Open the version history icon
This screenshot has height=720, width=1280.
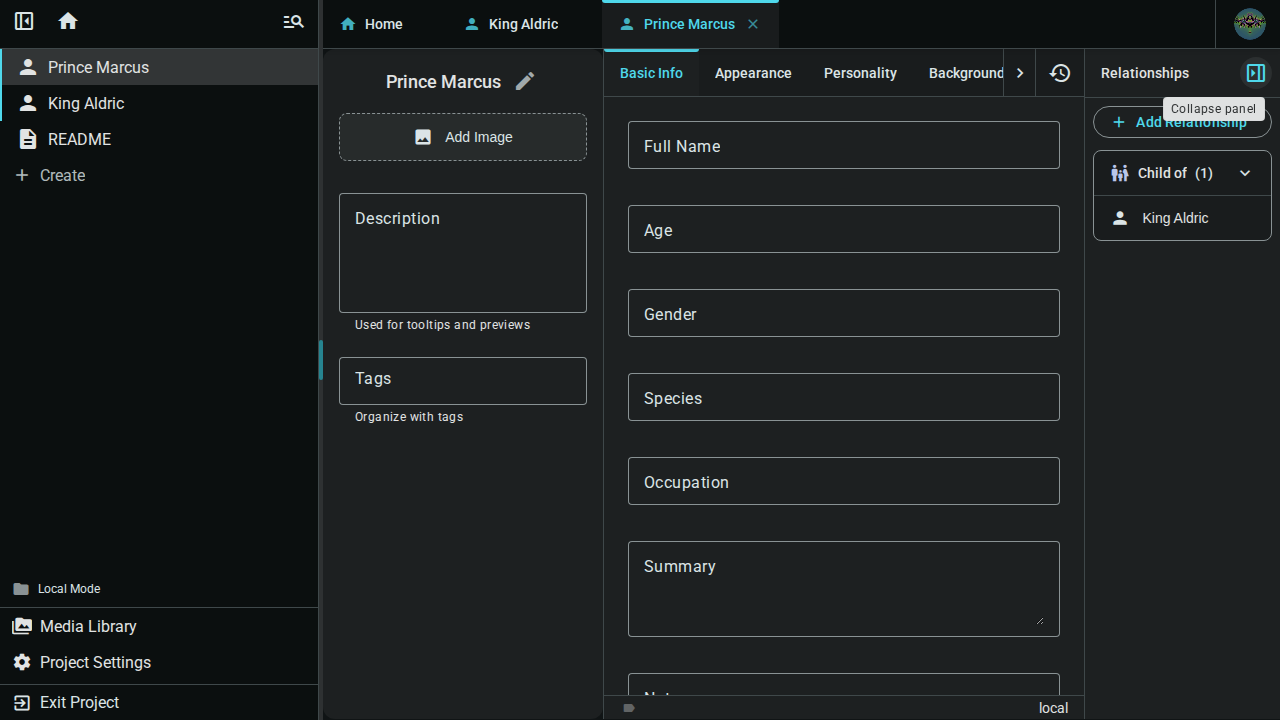click(1060, 73)
